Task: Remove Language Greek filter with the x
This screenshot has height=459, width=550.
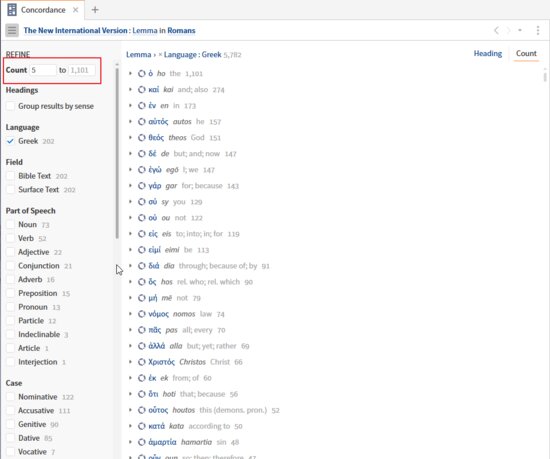Action: (x=160, y=55)
